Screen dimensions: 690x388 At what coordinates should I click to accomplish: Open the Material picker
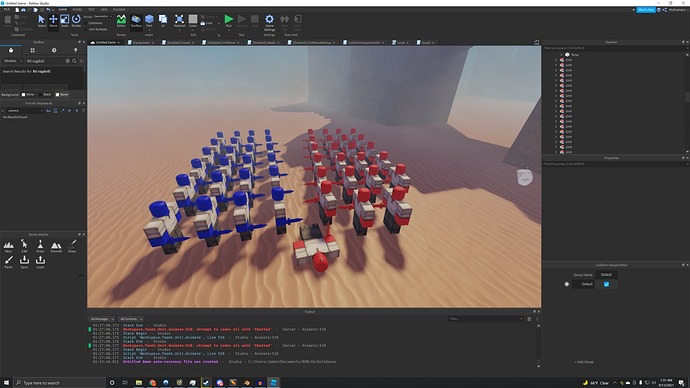(179, 21)
